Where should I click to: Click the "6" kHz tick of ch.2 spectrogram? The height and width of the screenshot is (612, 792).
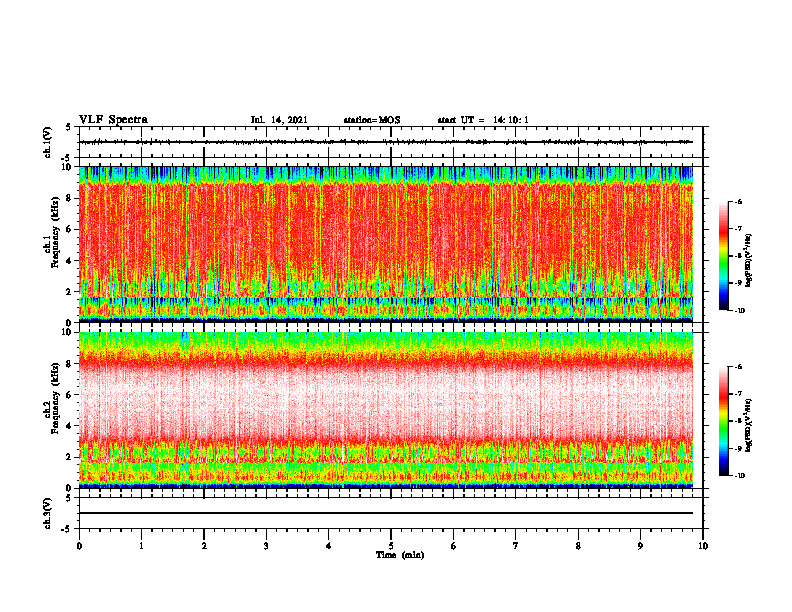pyautogui.click(x=69, y=395)
